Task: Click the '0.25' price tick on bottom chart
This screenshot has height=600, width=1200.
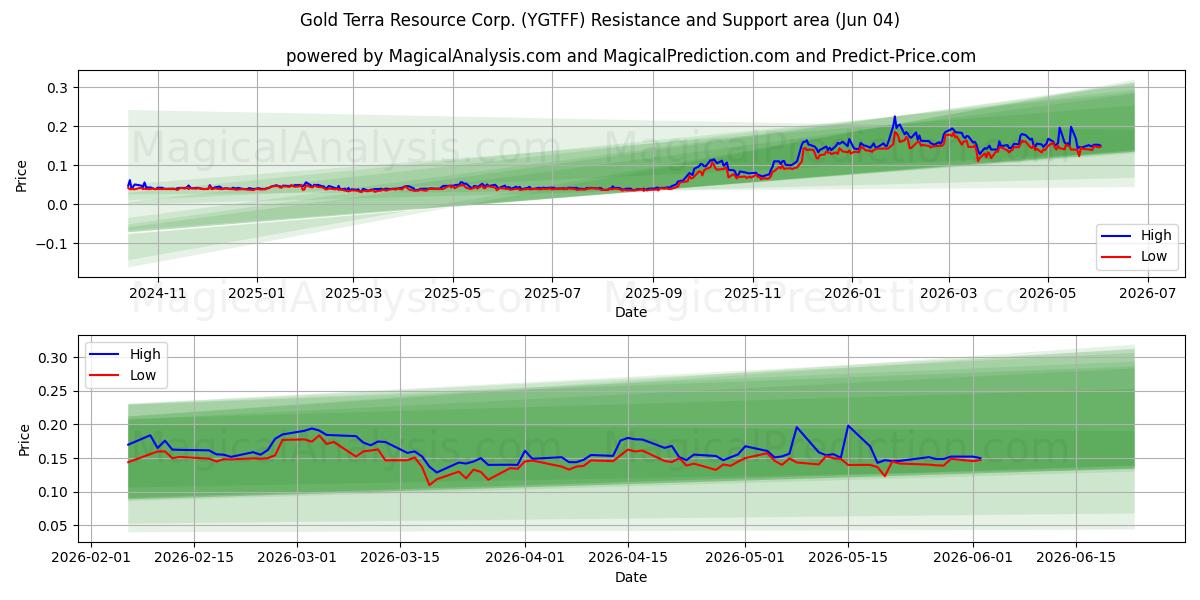Action: point(52,392)
